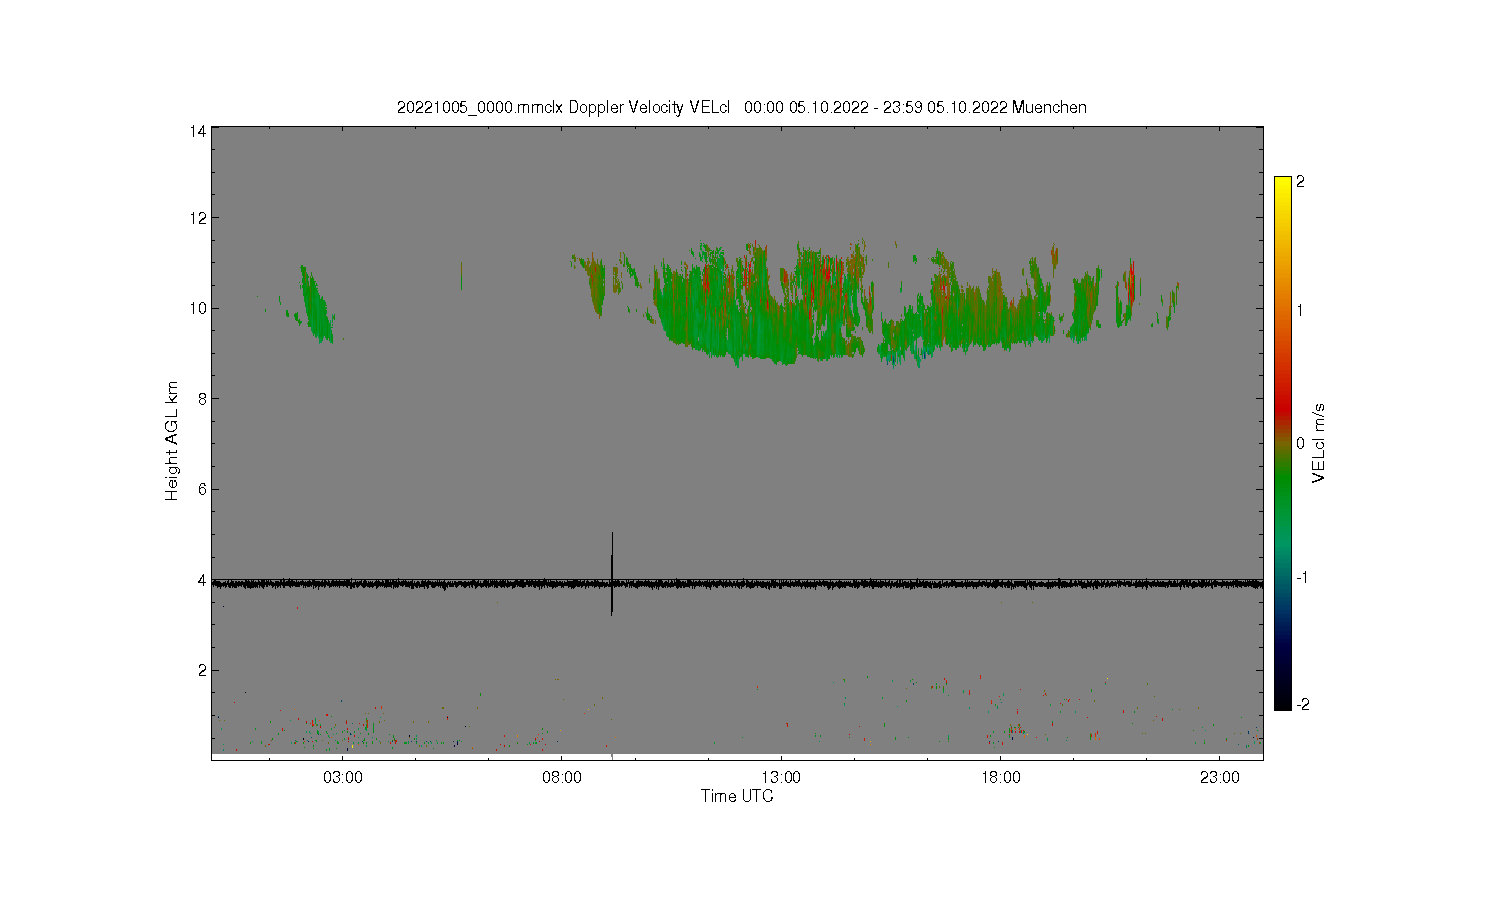1500x900 pixels.
Task: Click the thin dark vertical mark near 05:40 at 10.5 km
Action: pos(461,276)
